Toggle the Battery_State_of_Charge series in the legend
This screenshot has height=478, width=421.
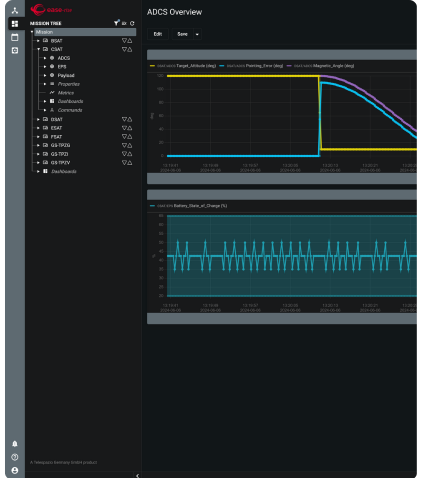[189, 206]
